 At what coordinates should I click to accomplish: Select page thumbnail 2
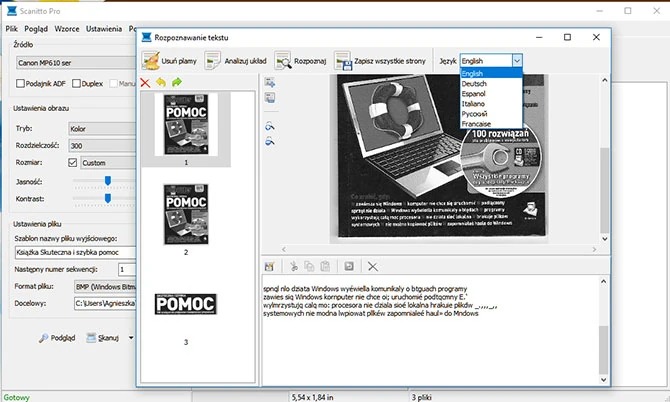(186, 214)
